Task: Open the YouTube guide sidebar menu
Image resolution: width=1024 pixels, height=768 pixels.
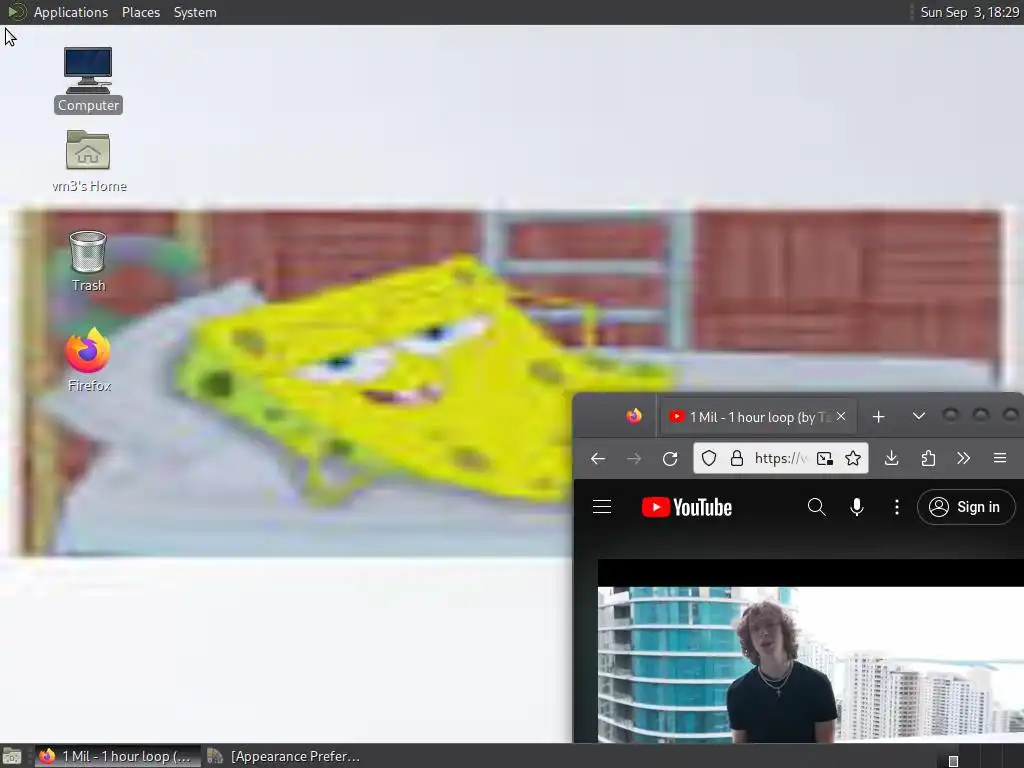Action: pyautogui.click(x=602, y=507)
